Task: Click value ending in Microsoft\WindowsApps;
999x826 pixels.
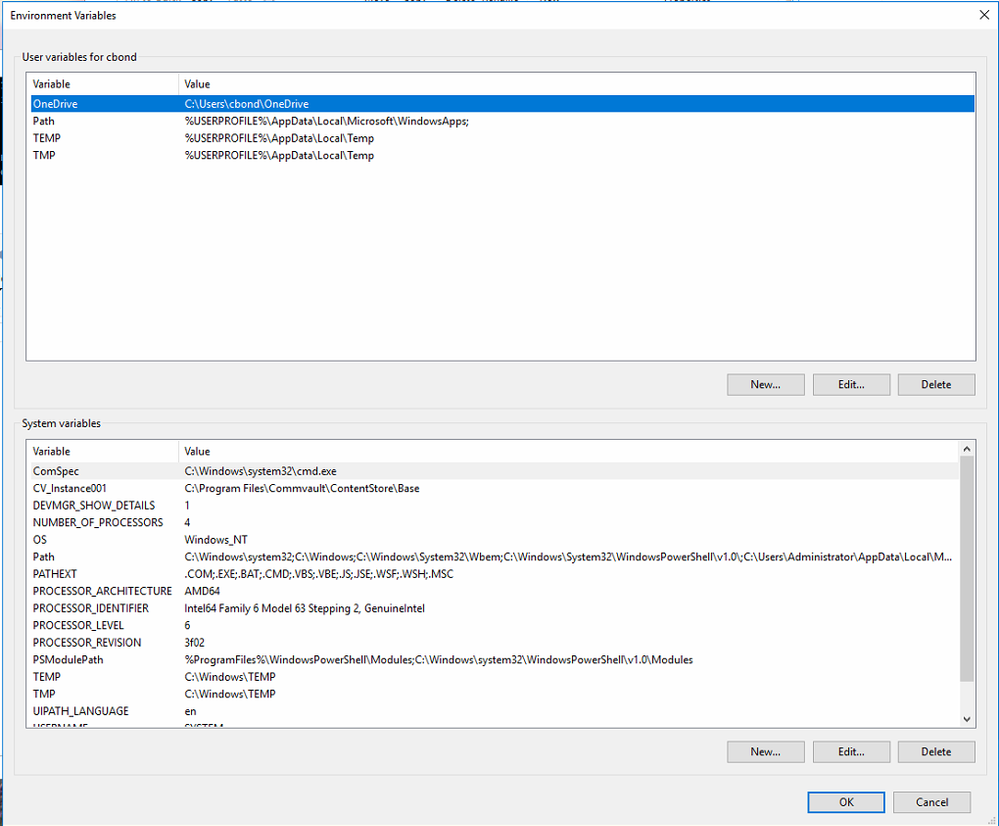Action: pyautogui.click(x=327, y=121)
